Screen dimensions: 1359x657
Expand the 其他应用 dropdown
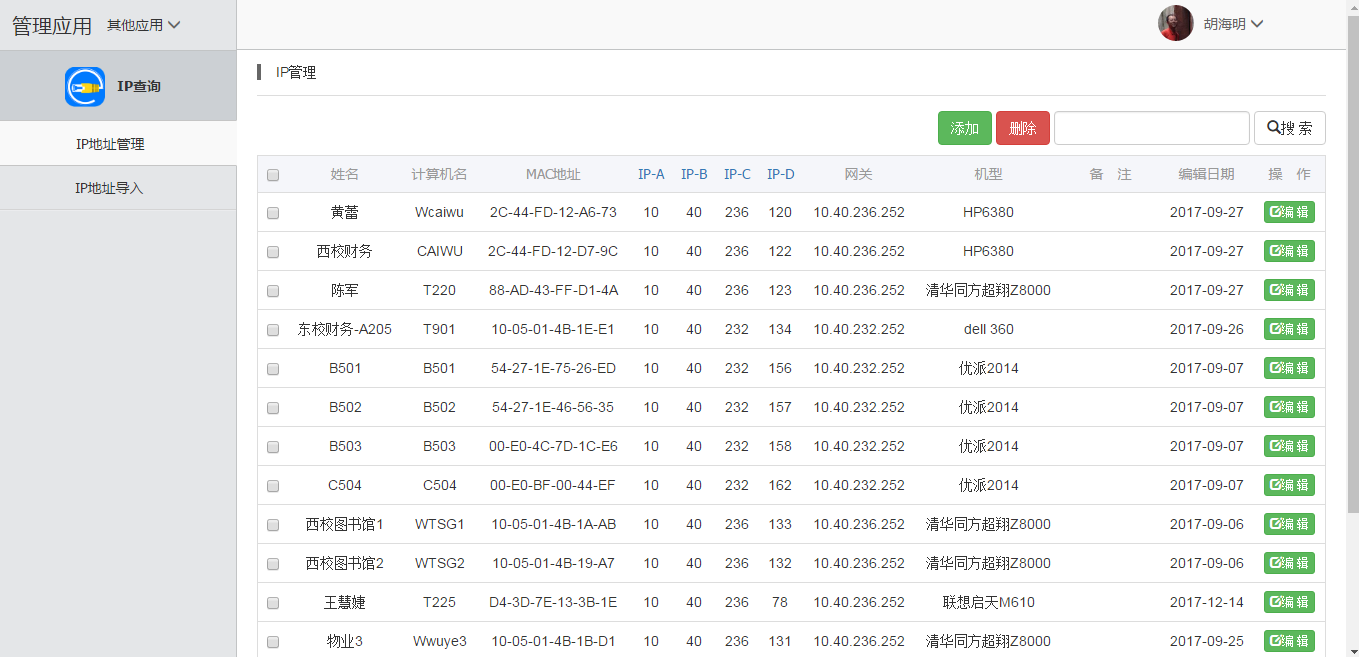coord(143,25)
